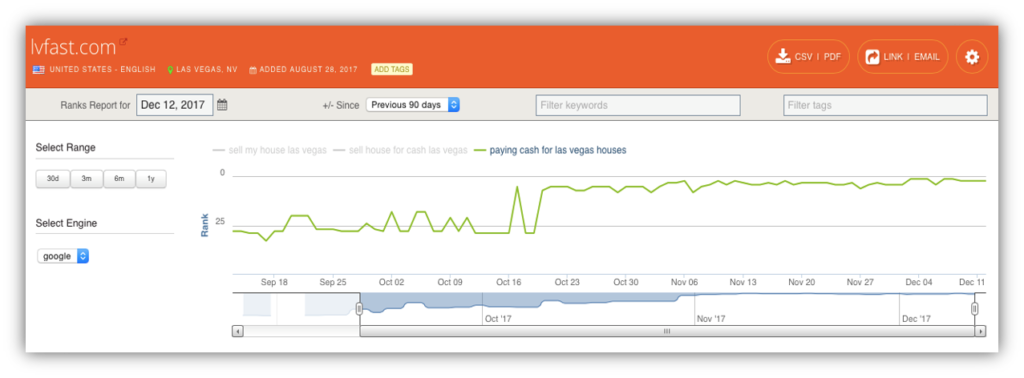This screenshot has height=378, width=1024.
Task: Click the ADD TAGS button
Action: click(x=392, y=70)
